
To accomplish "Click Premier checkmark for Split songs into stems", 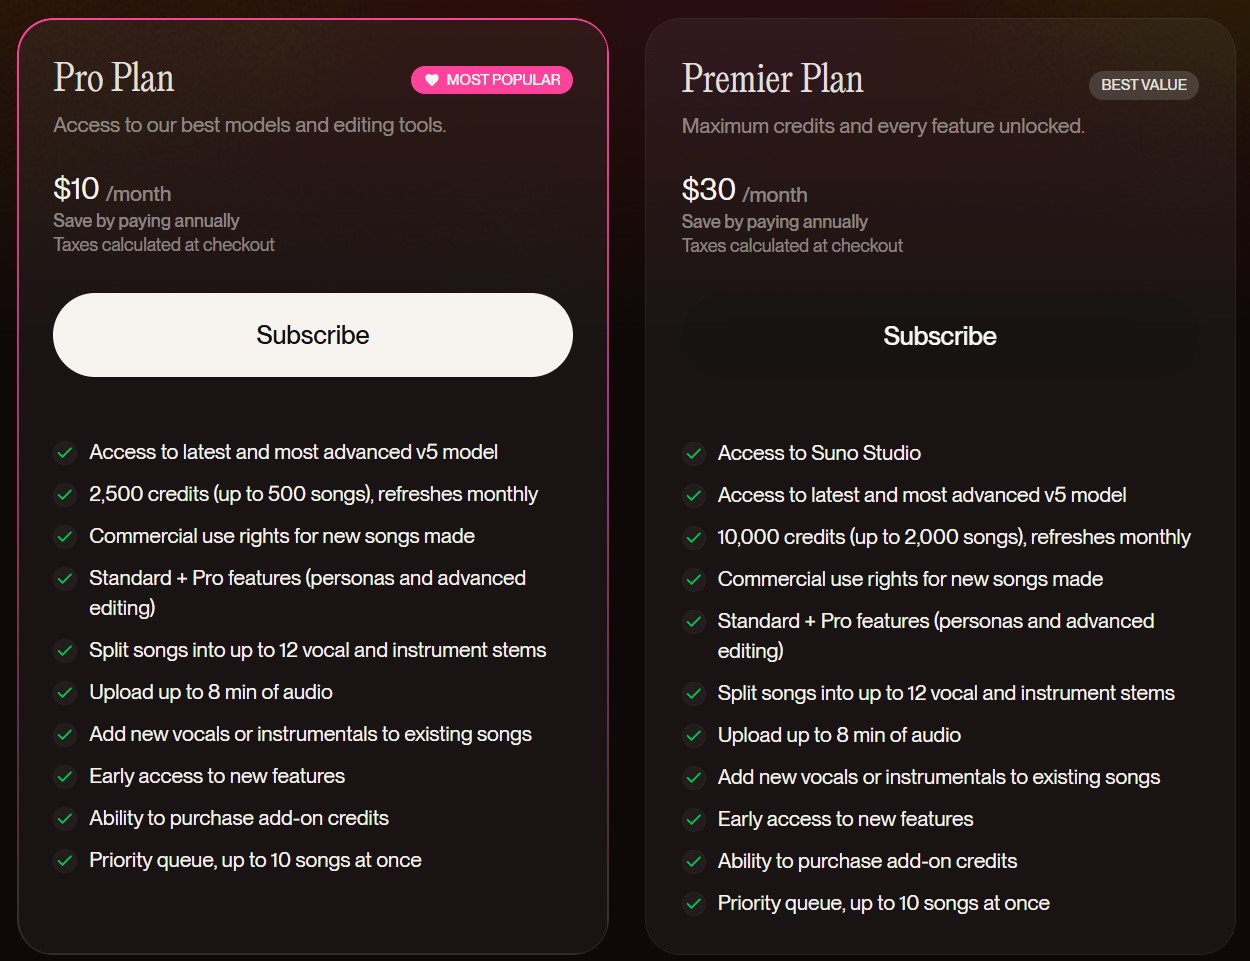I will tap(693, 694).
